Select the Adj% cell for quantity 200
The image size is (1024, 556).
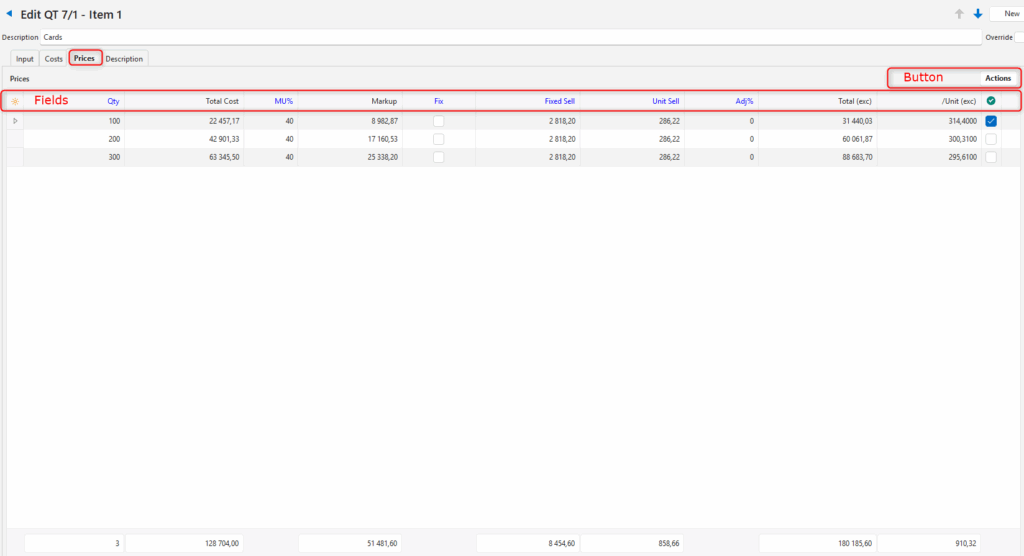click(720, 140)
